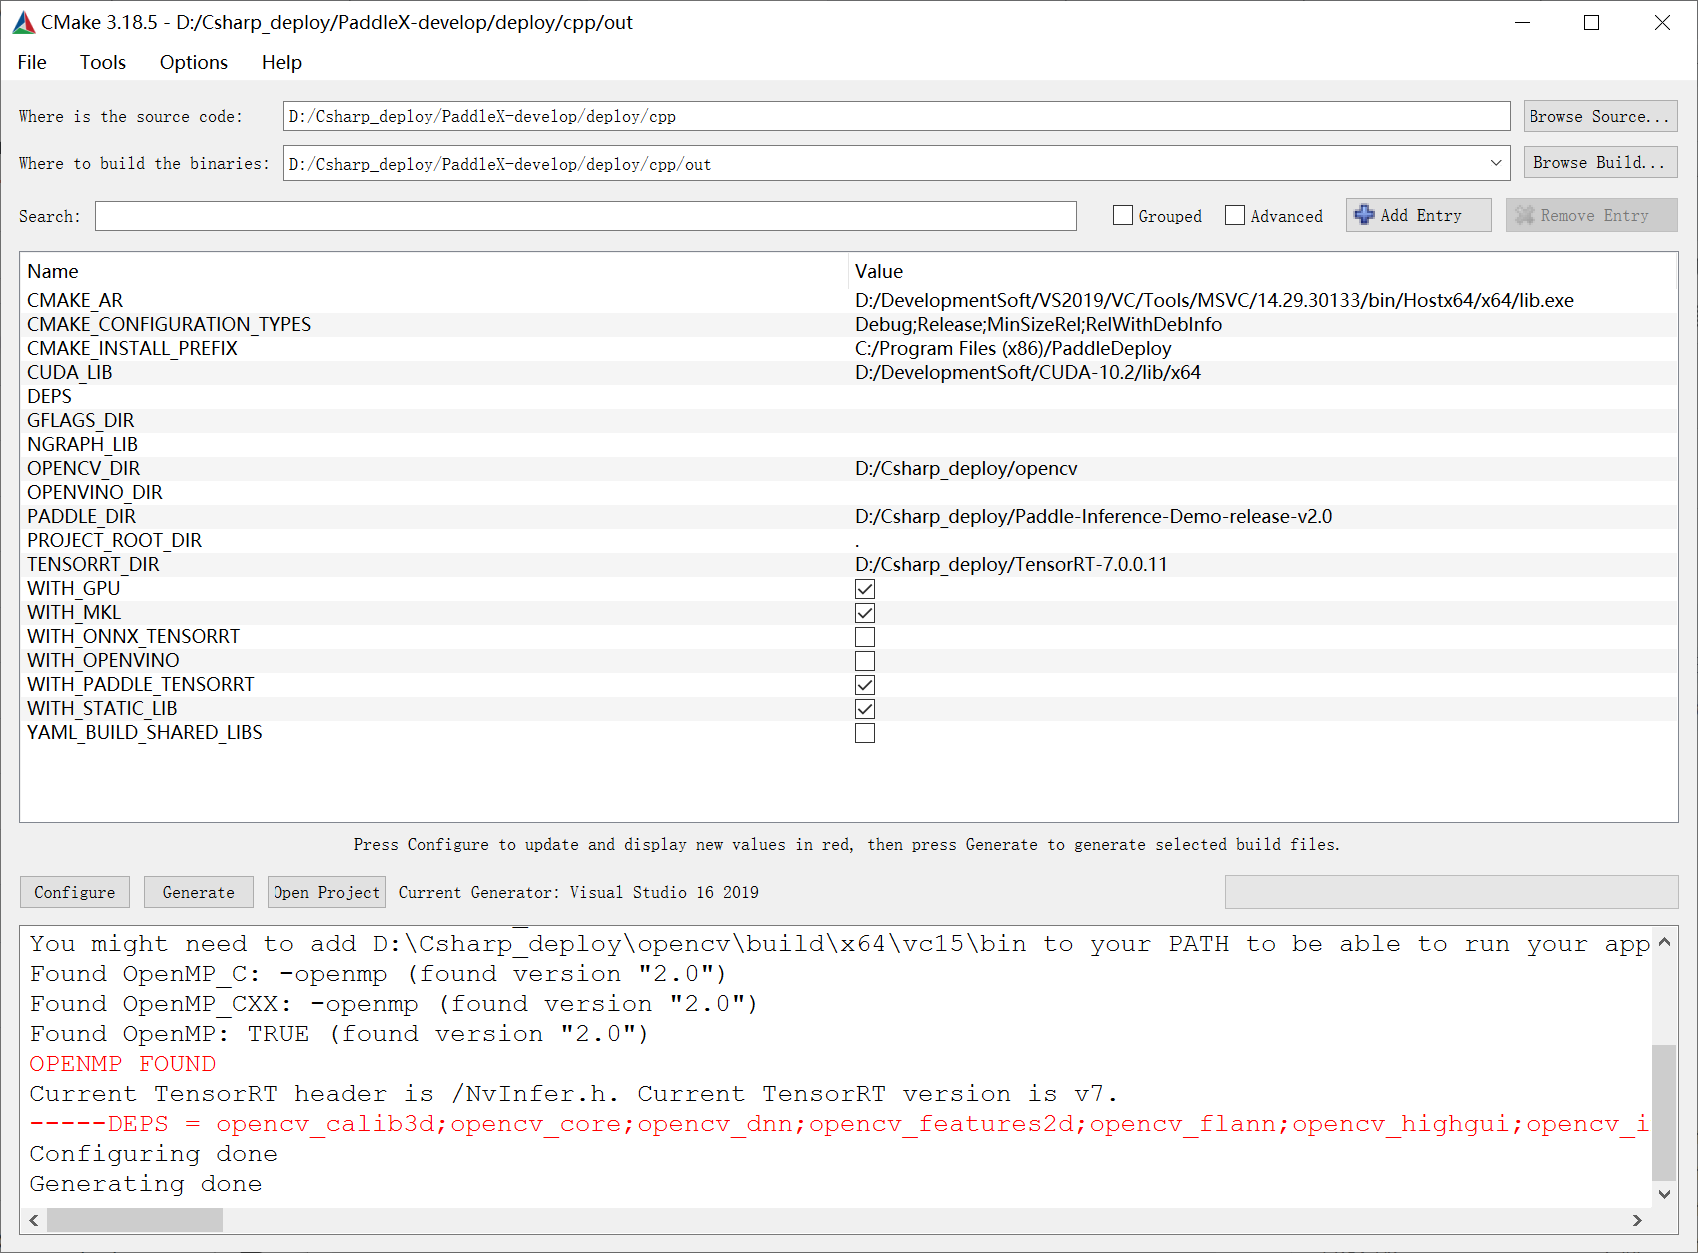This screenshot has height=1253, width=1698.
Task: Check the WITH_ONNX_TENSORRT box
Action: 864,637
